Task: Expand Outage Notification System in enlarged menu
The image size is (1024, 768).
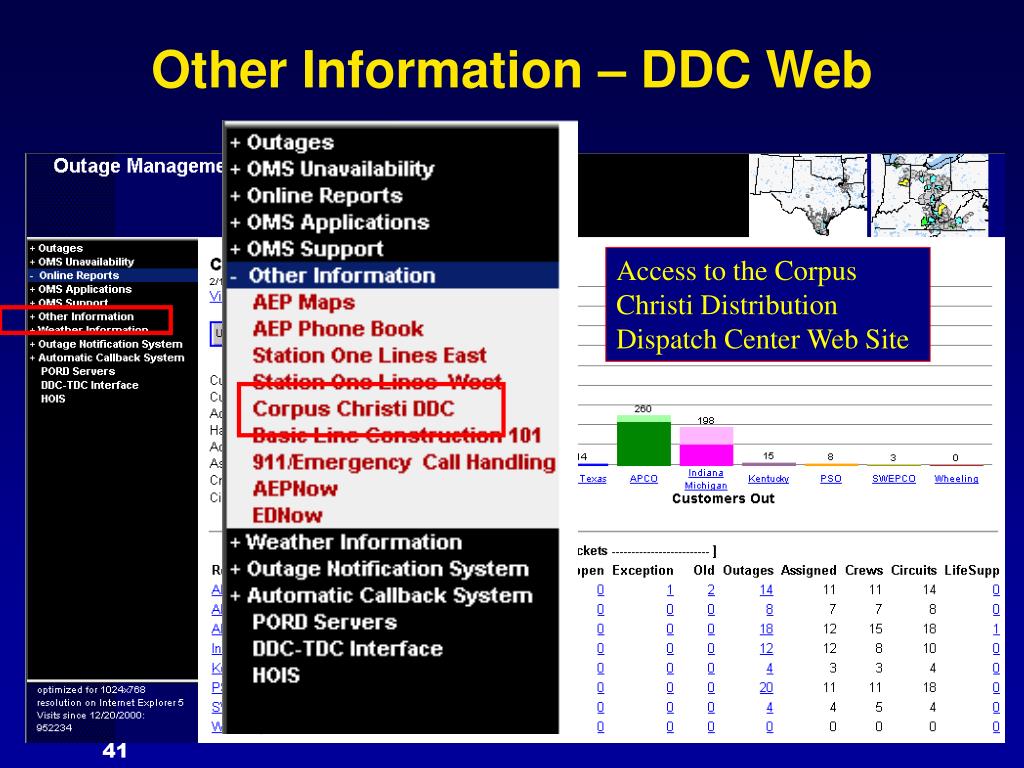Action: (379, 569)
